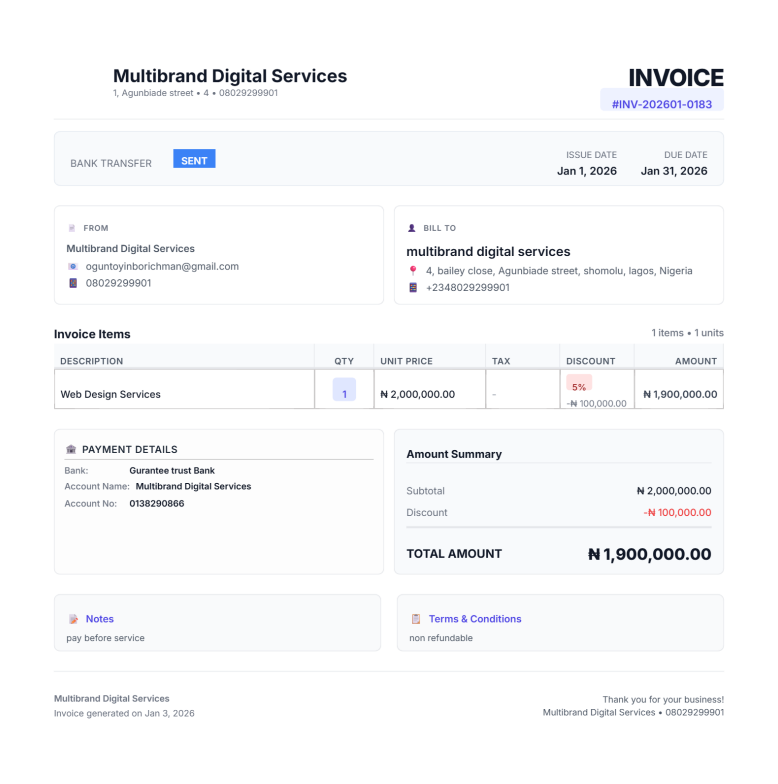Click the person icon next to BILL TO

(412, 228)
